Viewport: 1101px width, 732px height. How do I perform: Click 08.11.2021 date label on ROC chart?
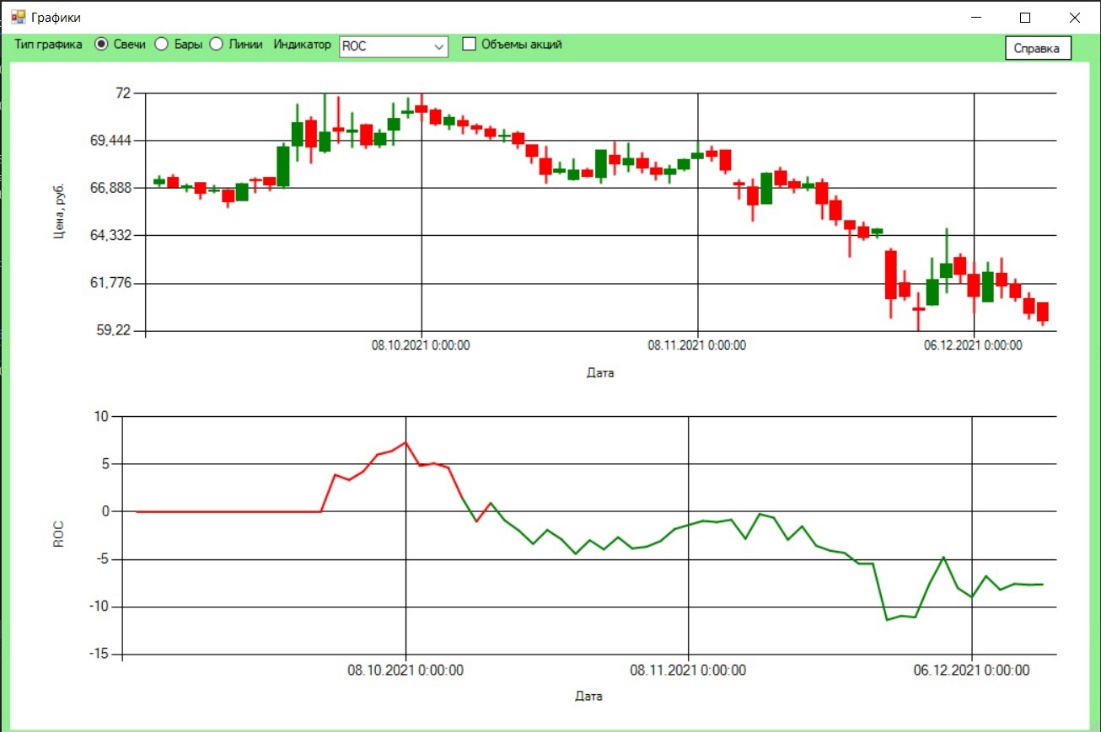pos(688,670)
